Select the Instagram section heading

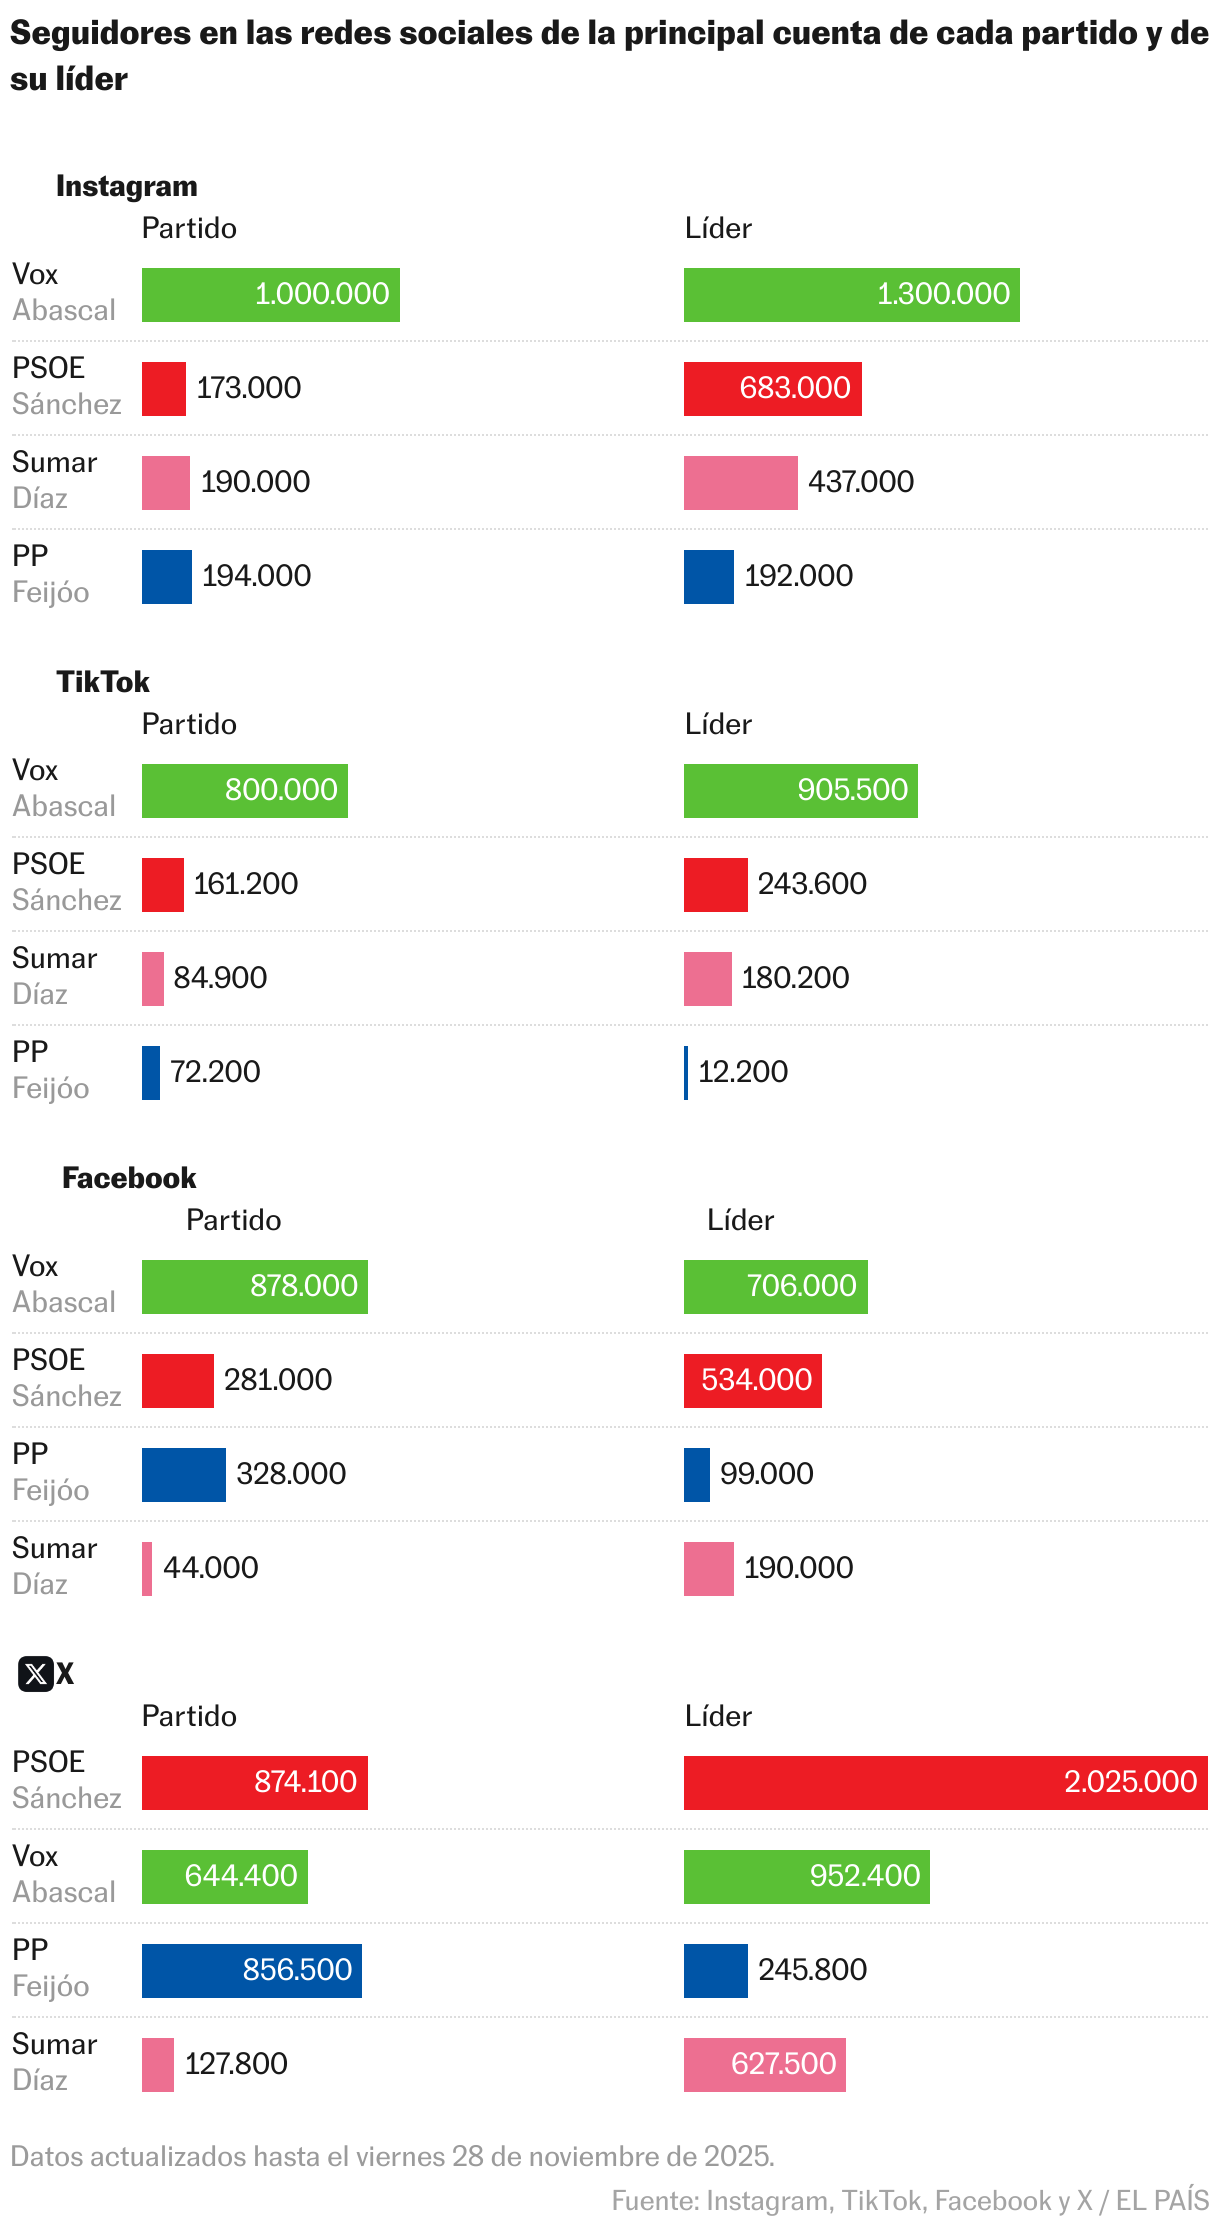(127, 186)
